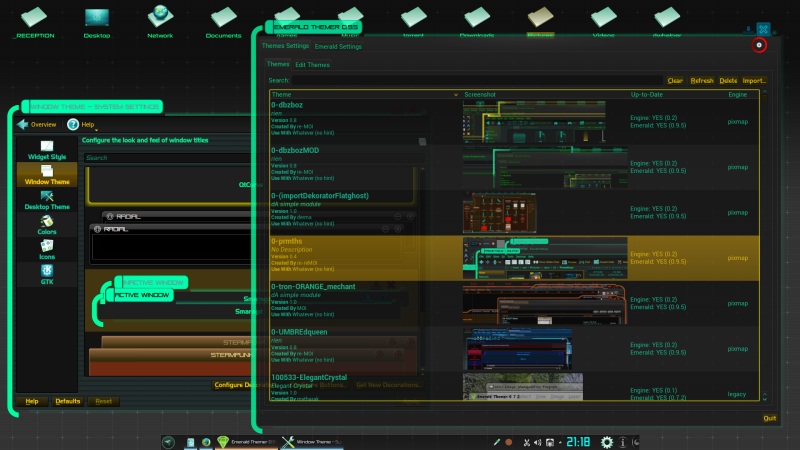This screenshot has height=450, width=800.
Task: Open the Pictures folder on the desktop
Action: 540,21
